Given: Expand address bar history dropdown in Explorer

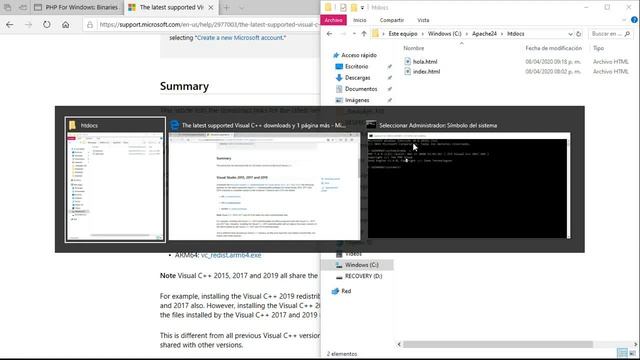Looking at the screenshot, I should (570, 34).
